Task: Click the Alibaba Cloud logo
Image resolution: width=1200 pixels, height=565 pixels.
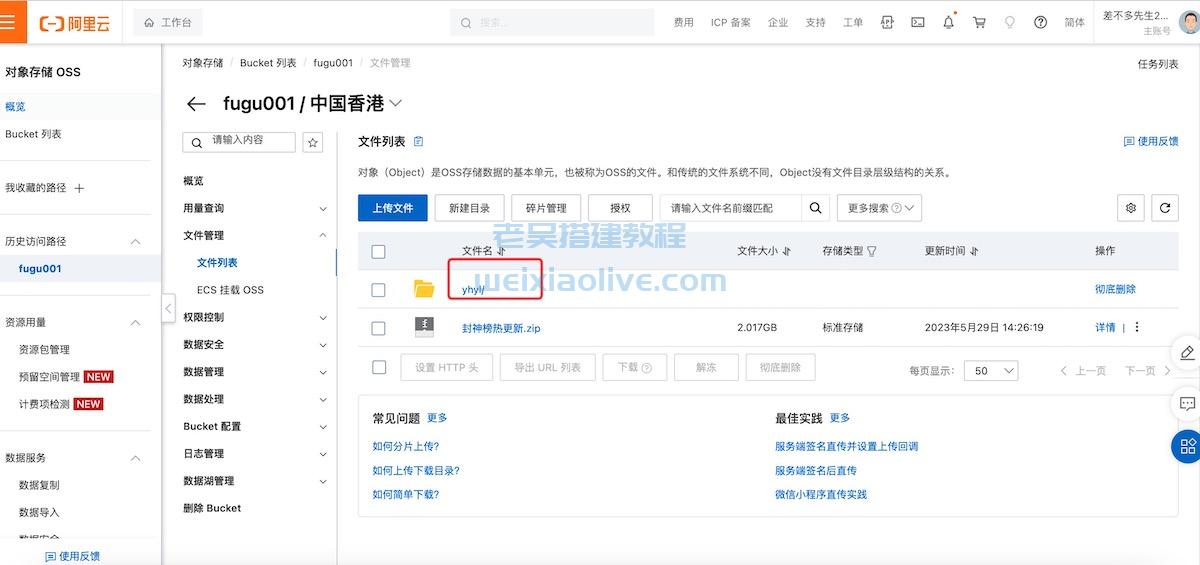Action: click(75, 22)
